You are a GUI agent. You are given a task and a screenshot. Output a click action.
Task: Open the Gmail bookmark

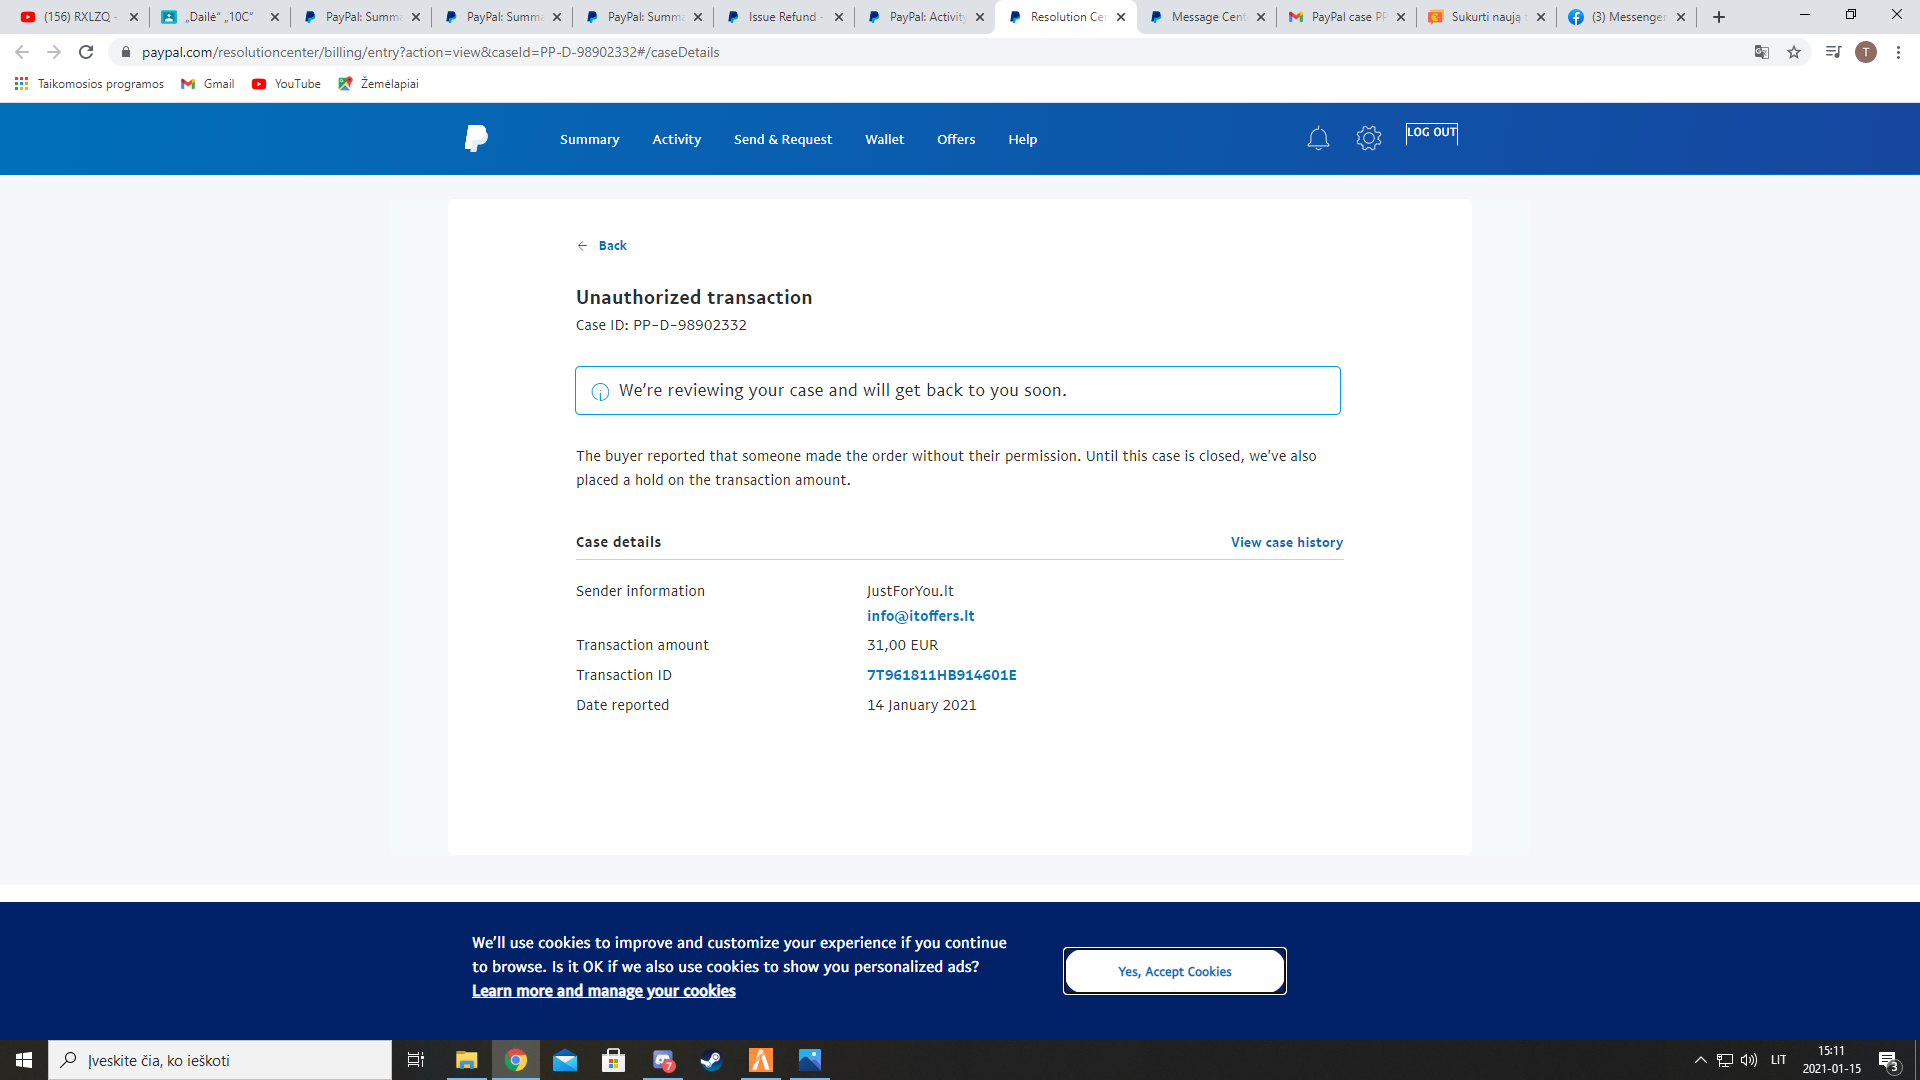pos(208,84)
